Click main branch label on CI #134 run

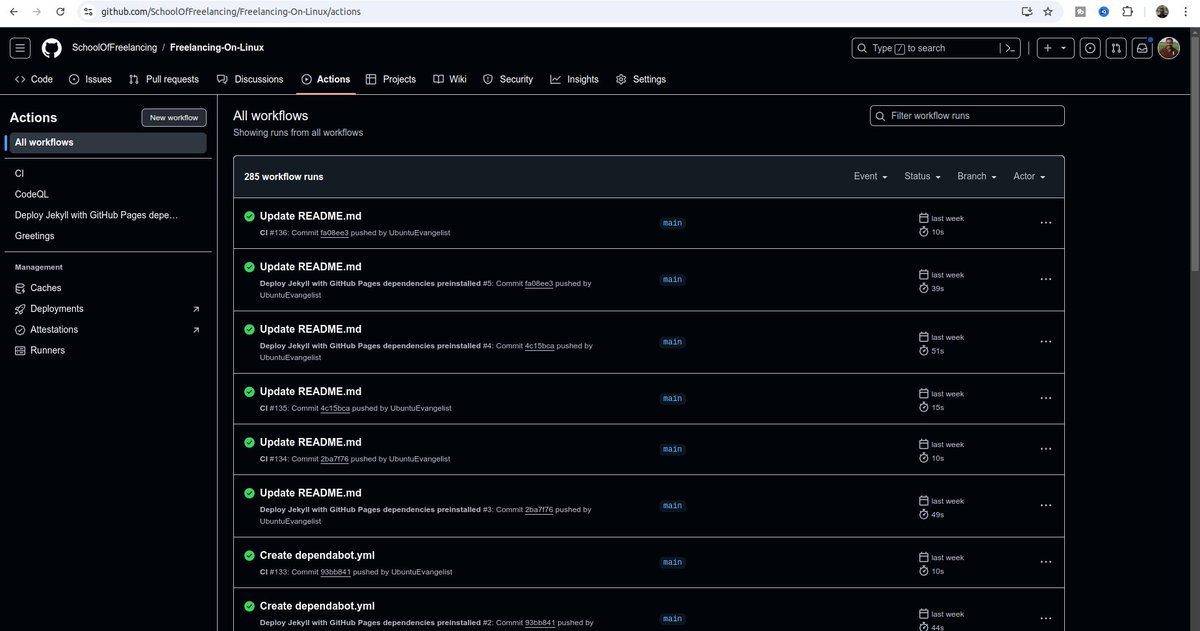pyautogui.click(x=672, y=449)
